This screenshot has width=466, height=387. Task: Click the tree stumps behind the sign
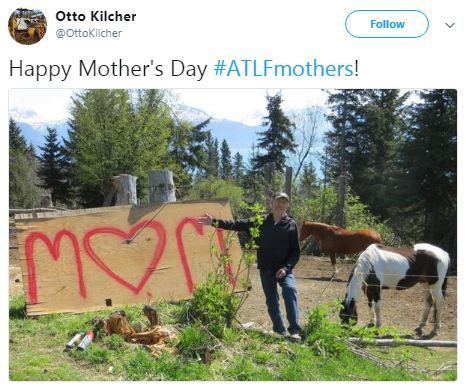(142, 189)
